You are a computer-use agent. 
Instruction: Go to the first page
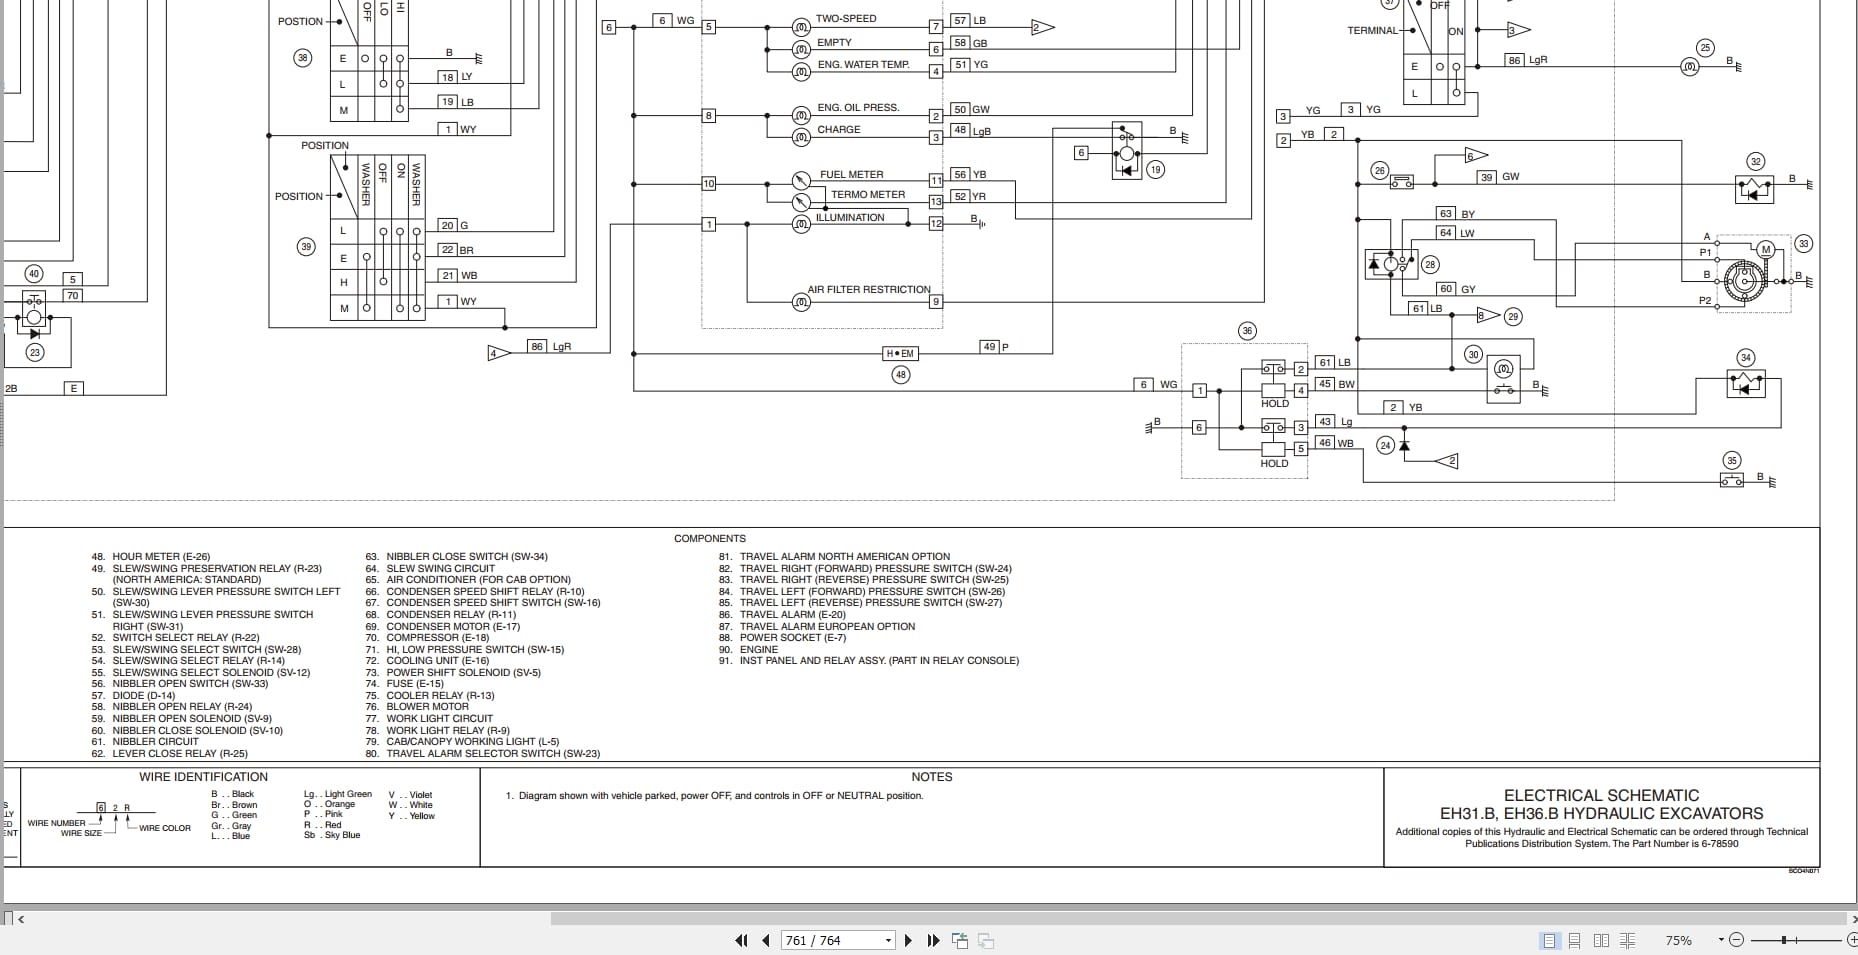[x=741, y=940]
